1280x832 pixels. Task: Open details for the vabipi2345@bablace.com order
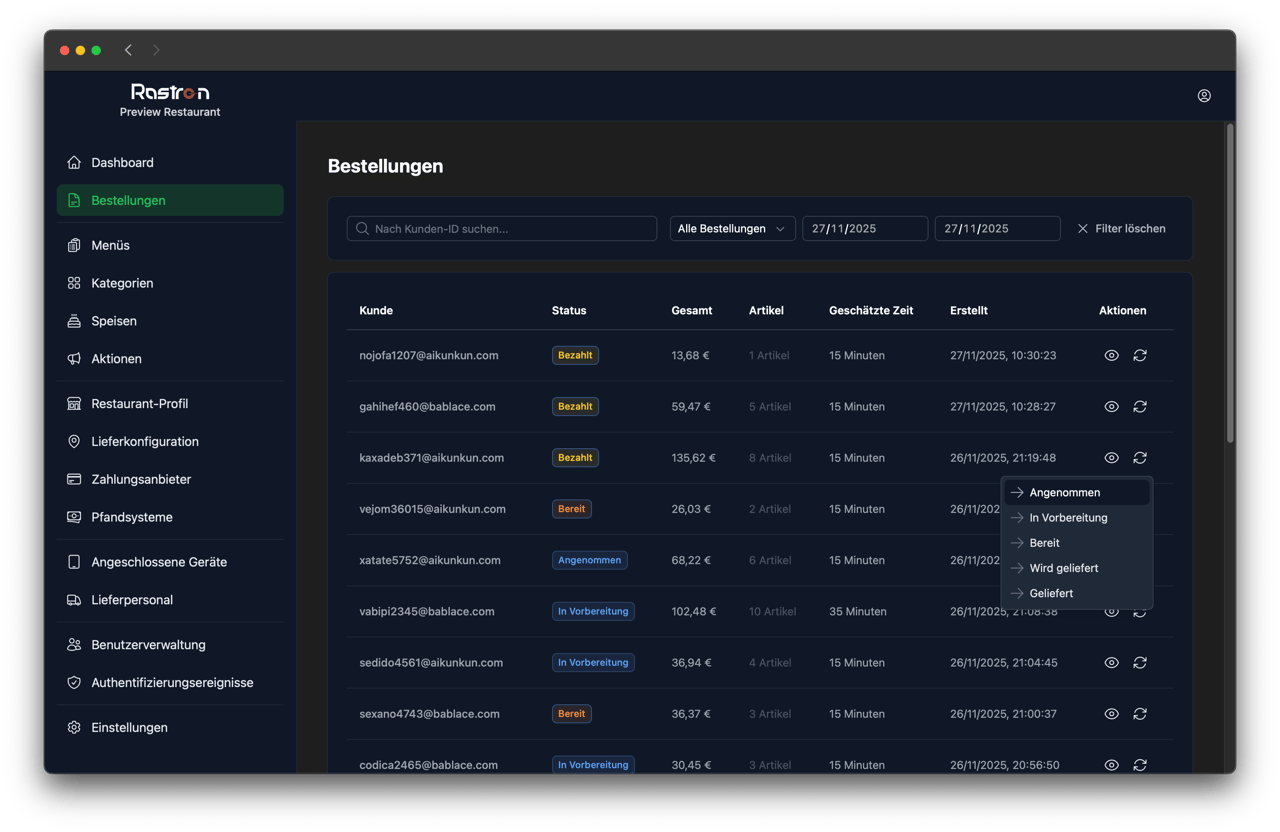point(1111,611)
